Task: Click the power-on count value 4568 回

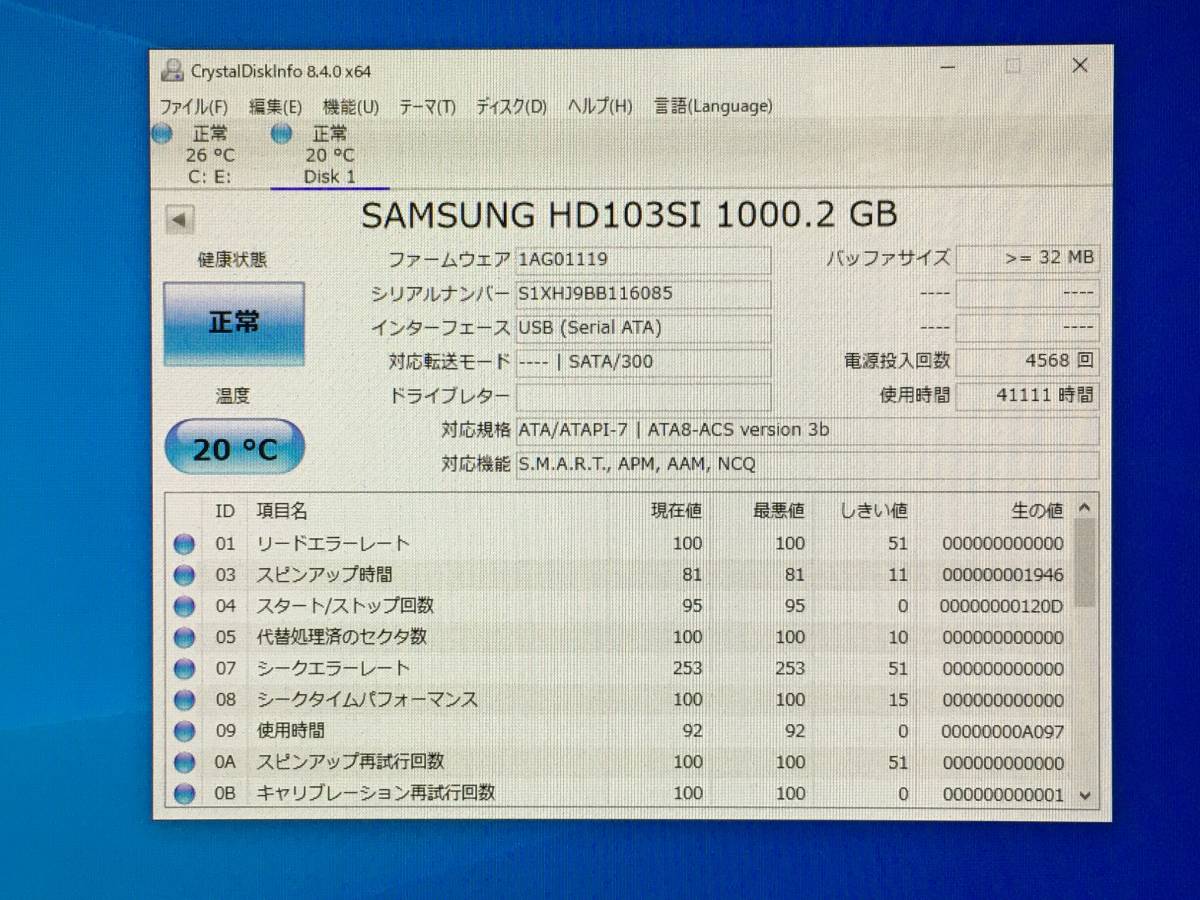Action: [1028, 361]
